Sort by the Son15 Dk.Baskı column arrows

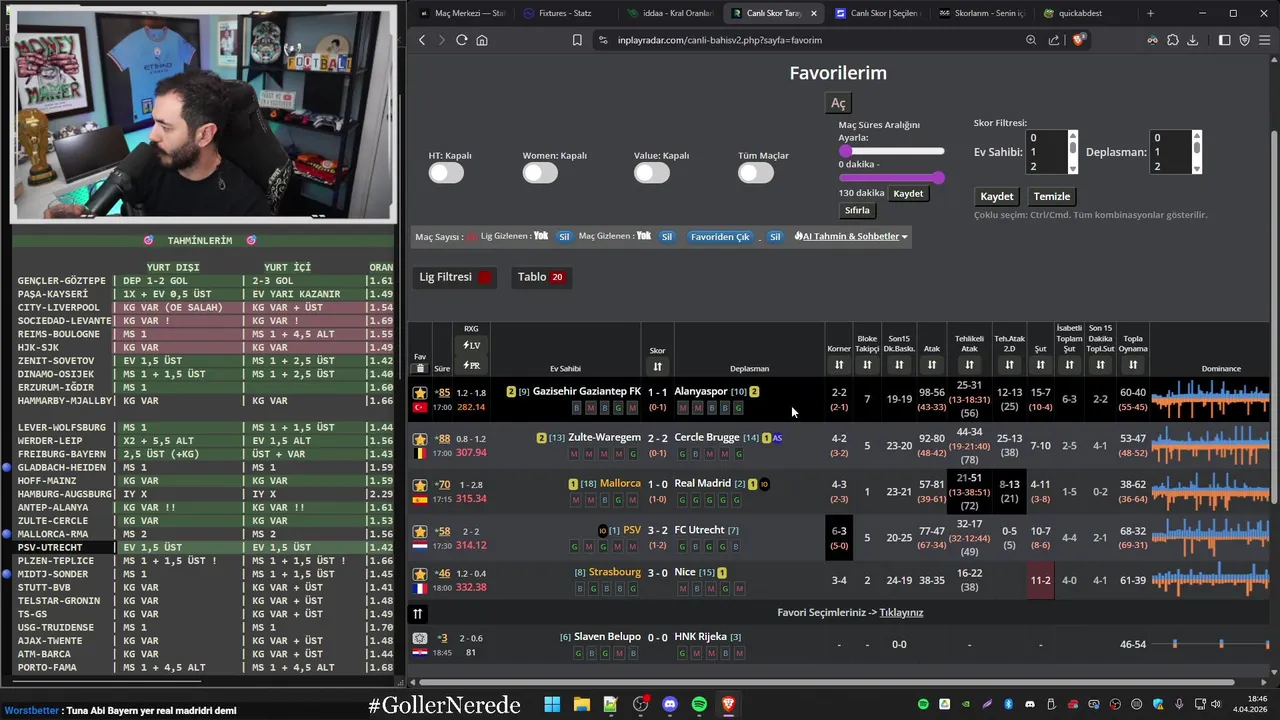[x=899, y=365]
